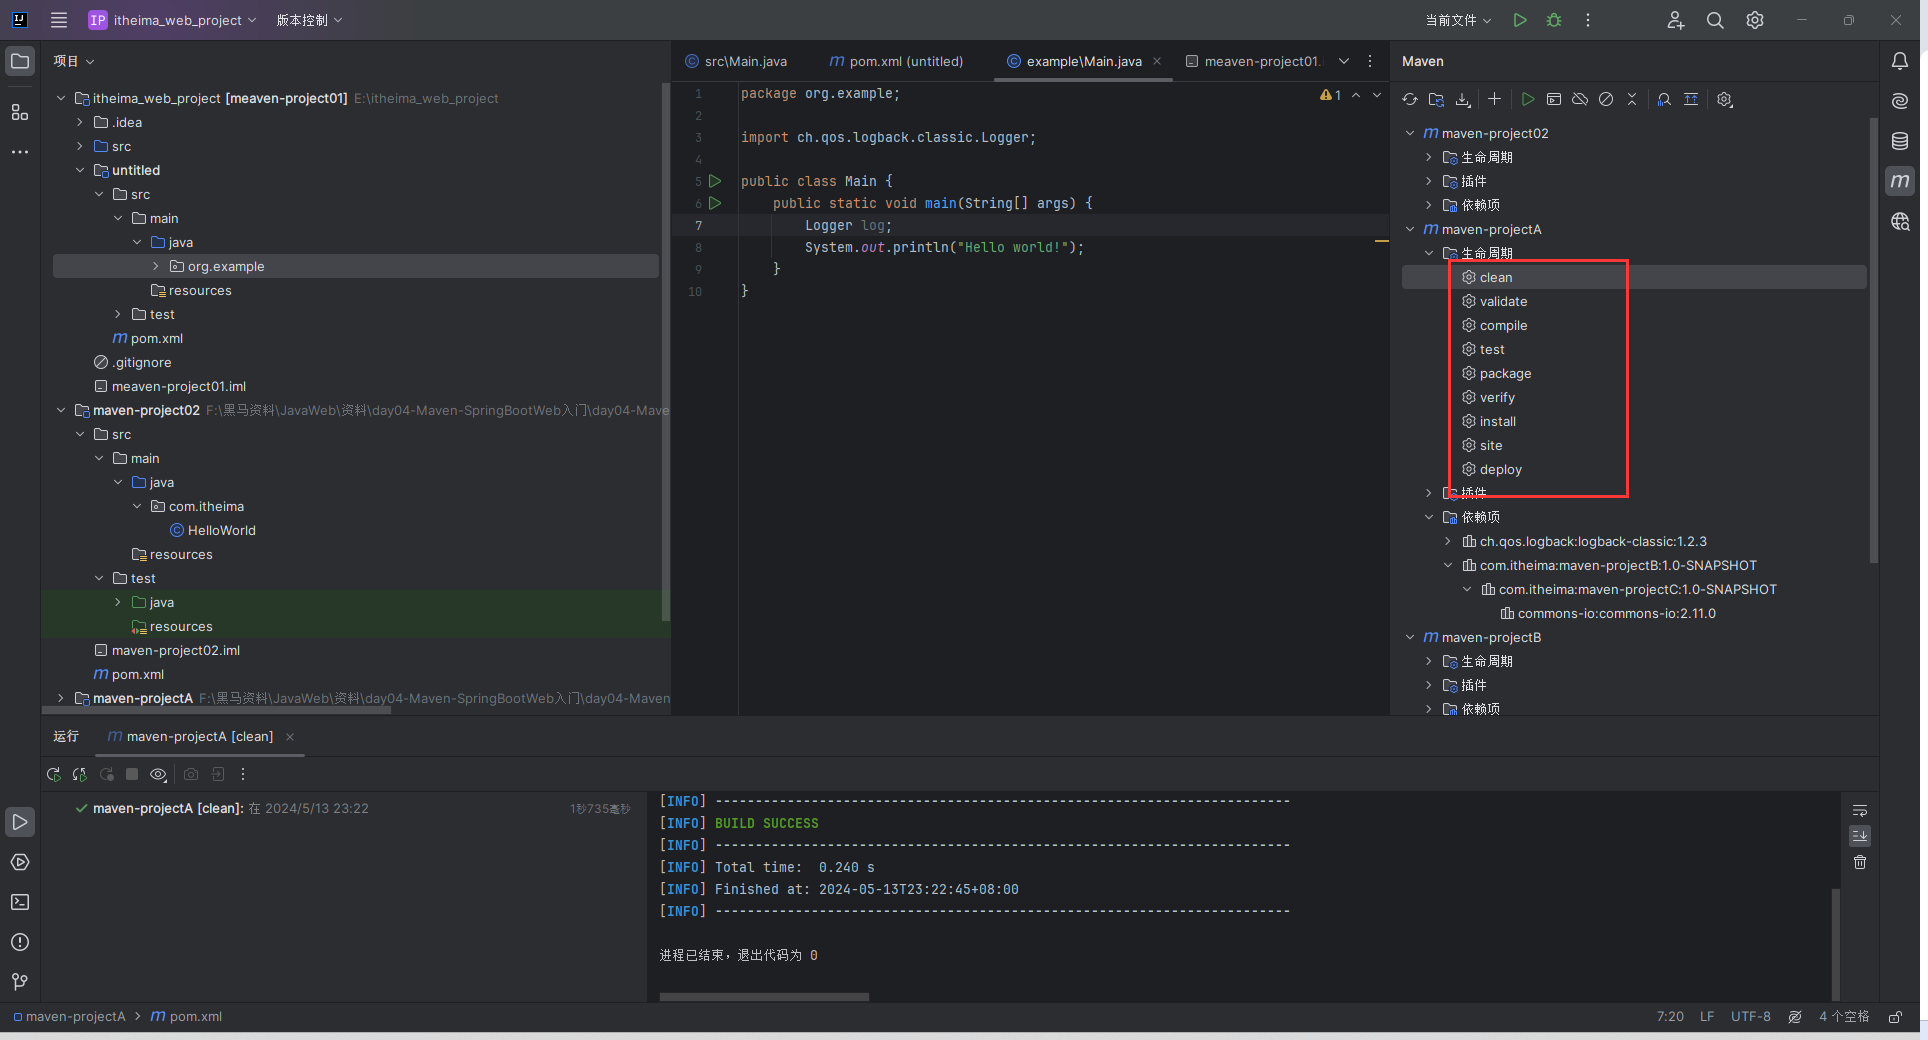Image resolution: width=1928 pixels, height=1040 pixels.
Task: Expand .idea folder in project tree
Action: pyautogui.click(x=80, y=122)
